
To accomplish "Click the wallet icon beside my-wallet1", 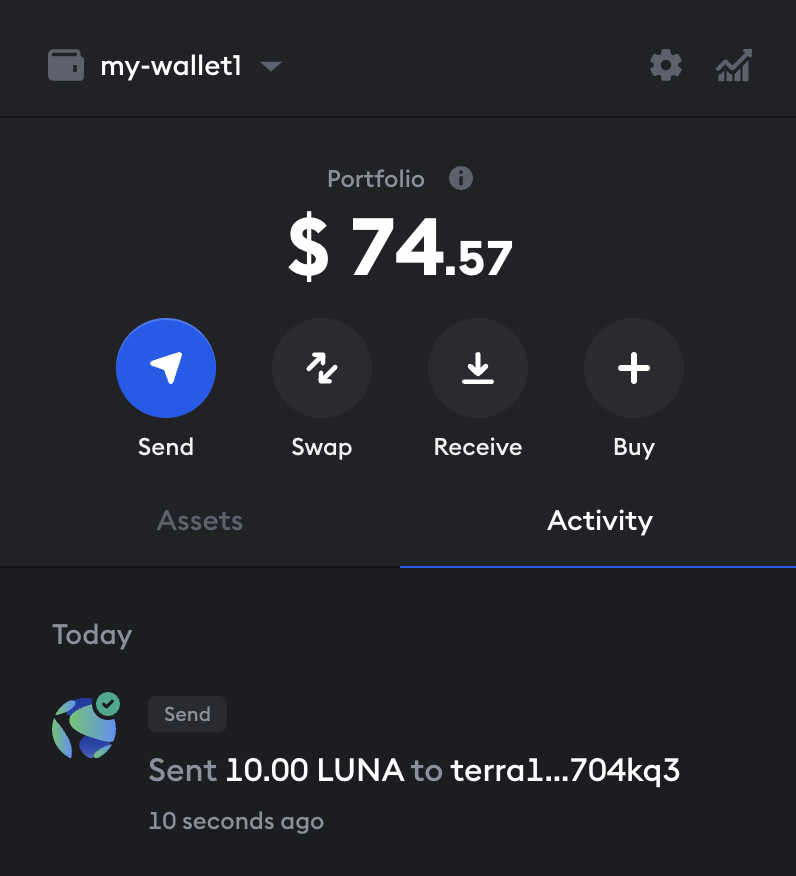I will coord(67,67).
